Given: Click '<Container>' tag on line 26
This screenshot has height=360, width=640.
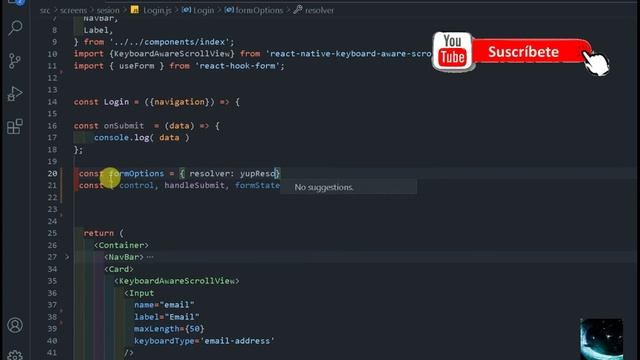Looking at the screenshot, I should (121, 245).
